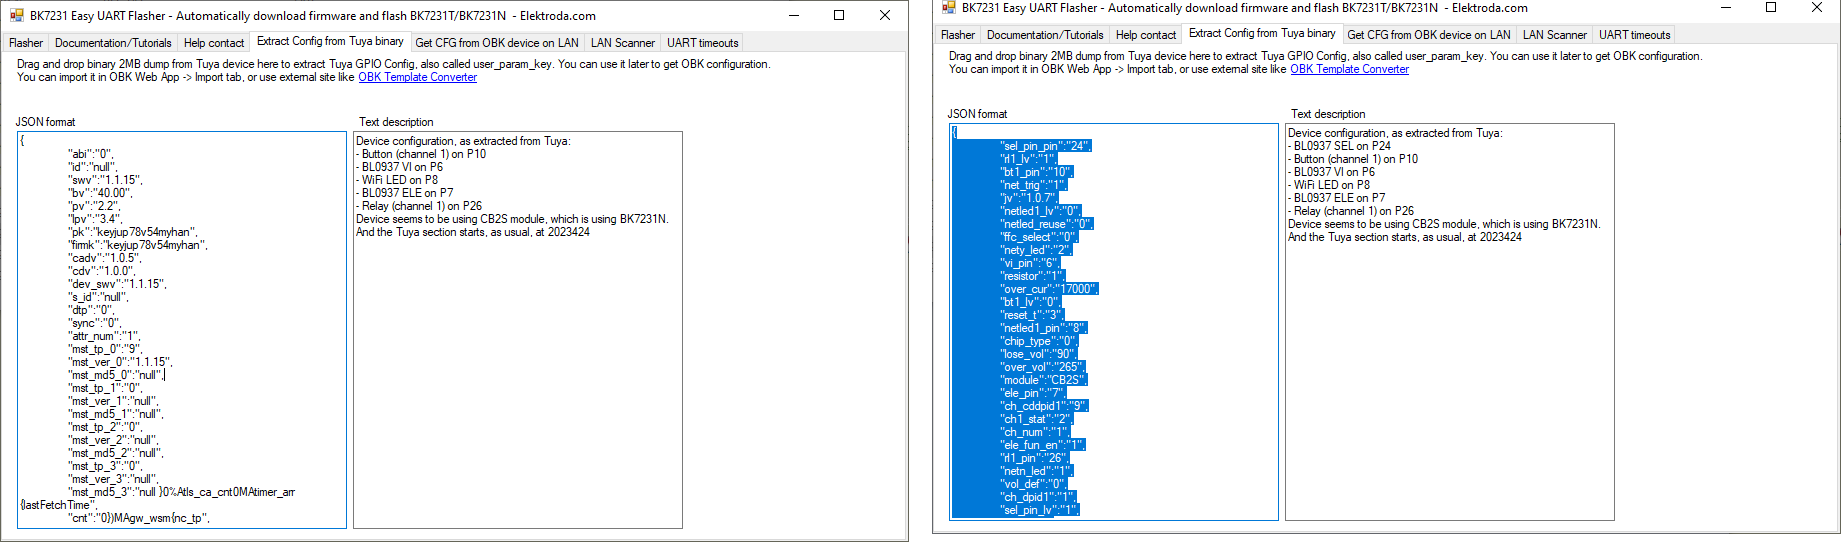
Task: Open Documentation/Tutorials tab in right window
Action: pyautogui.click(x=1045, y=35)
